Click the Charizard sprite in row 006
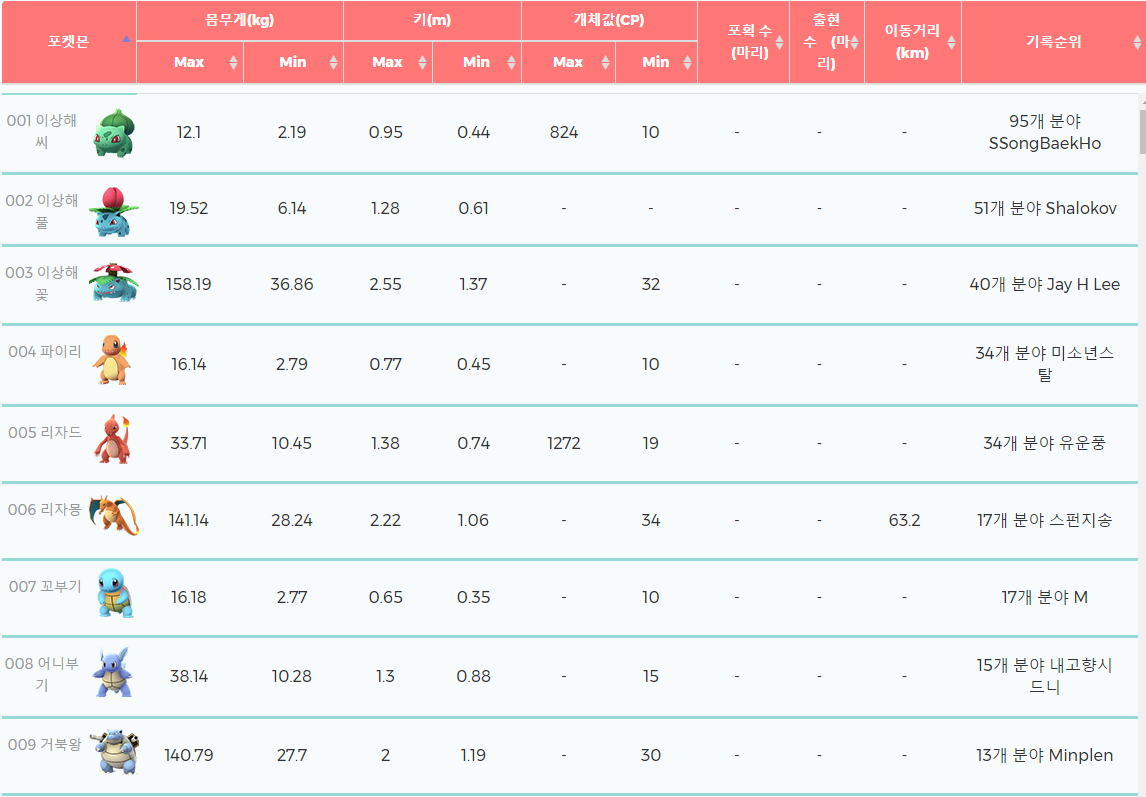 click(x=114, y=515)
